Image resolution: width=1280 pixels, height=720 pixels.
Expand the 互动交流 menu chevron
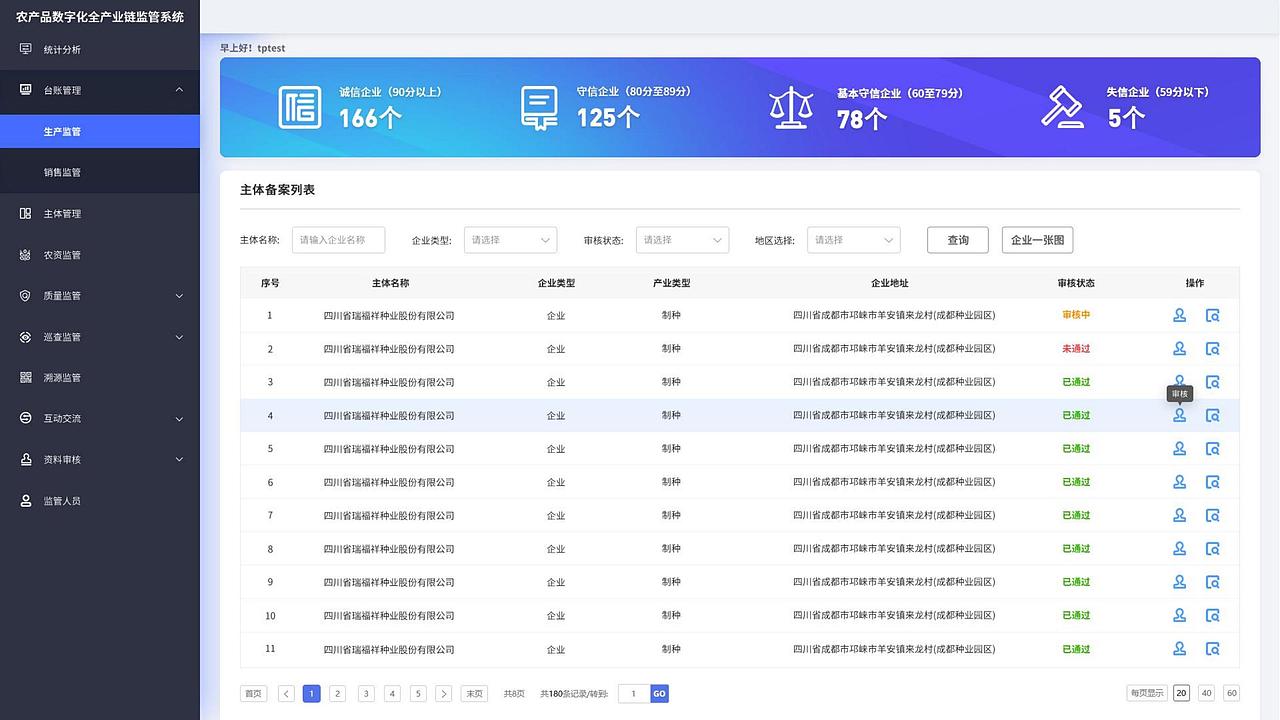pos(180,419)
